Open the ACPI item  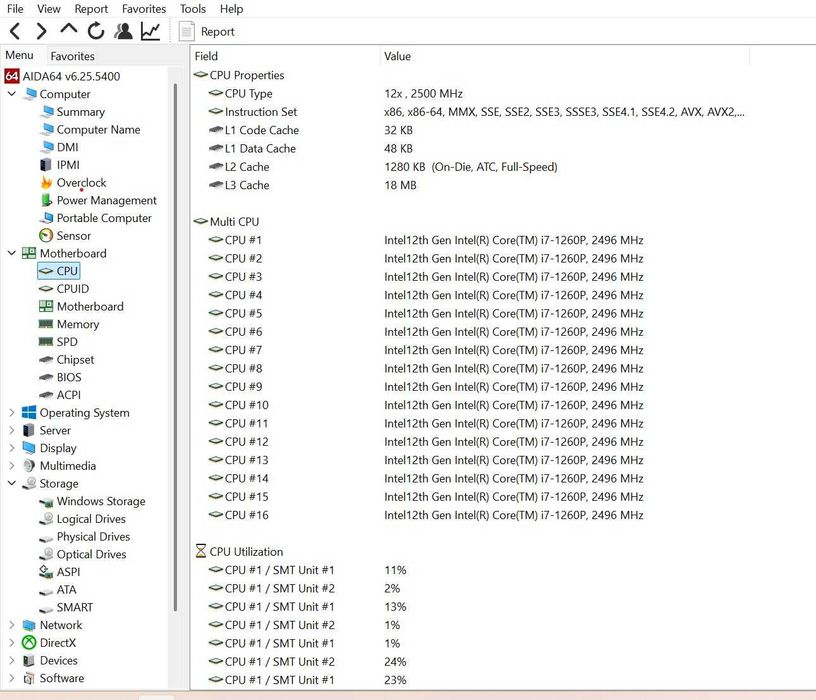click(69, 394)
